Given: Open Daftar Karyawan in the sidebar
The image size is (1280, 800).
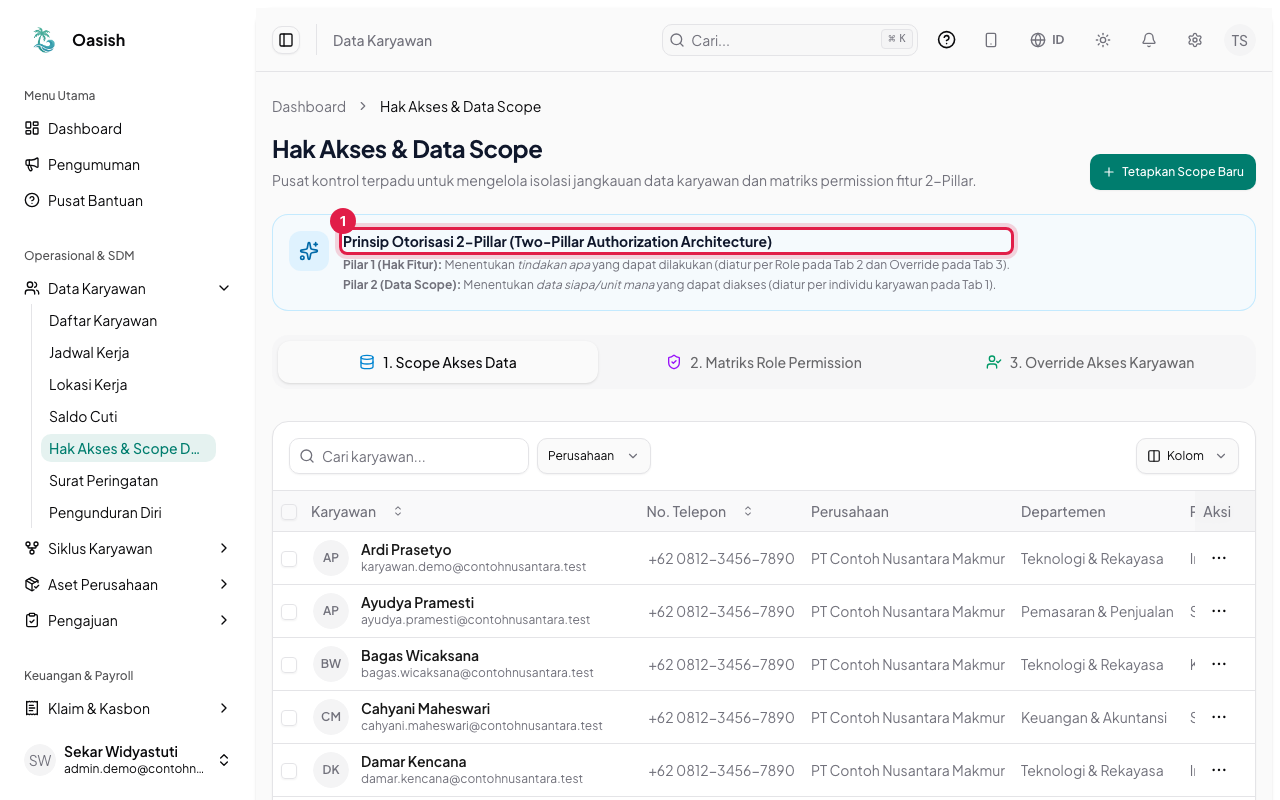Looking at the screenshot, I should click(x=128, y=321).
